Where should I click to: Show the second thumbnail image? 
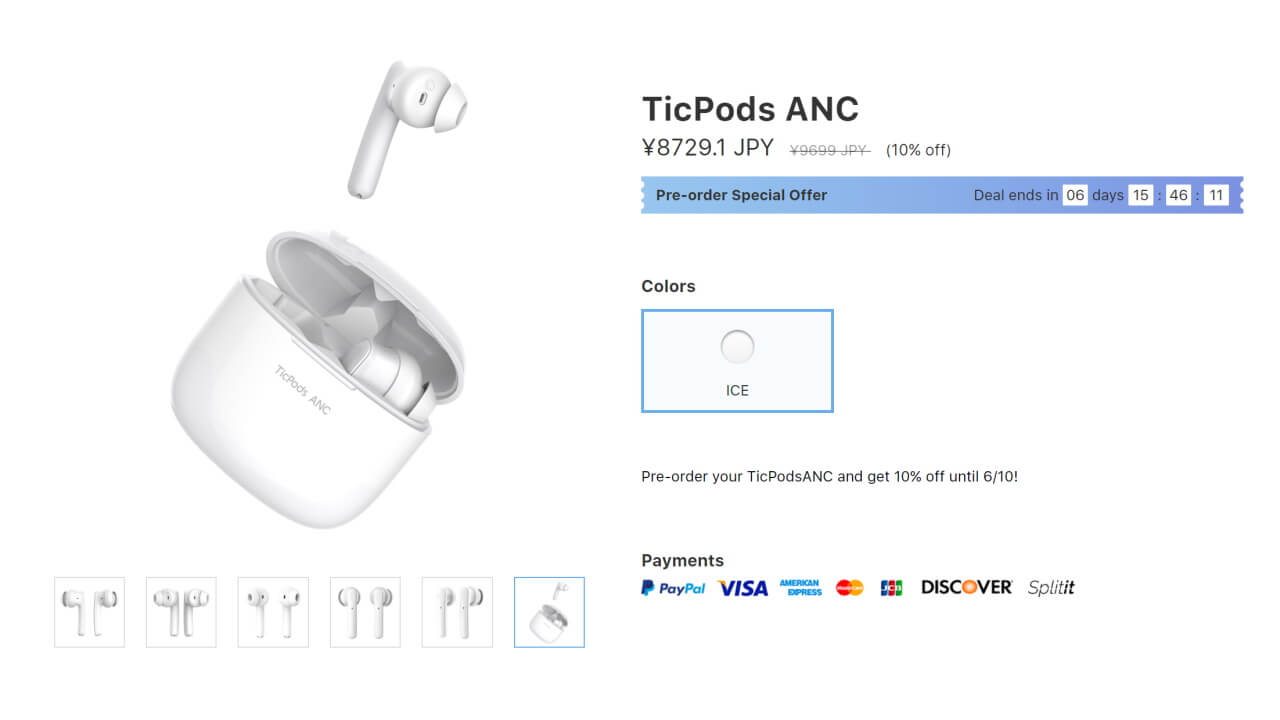click(x=181, y=612)
